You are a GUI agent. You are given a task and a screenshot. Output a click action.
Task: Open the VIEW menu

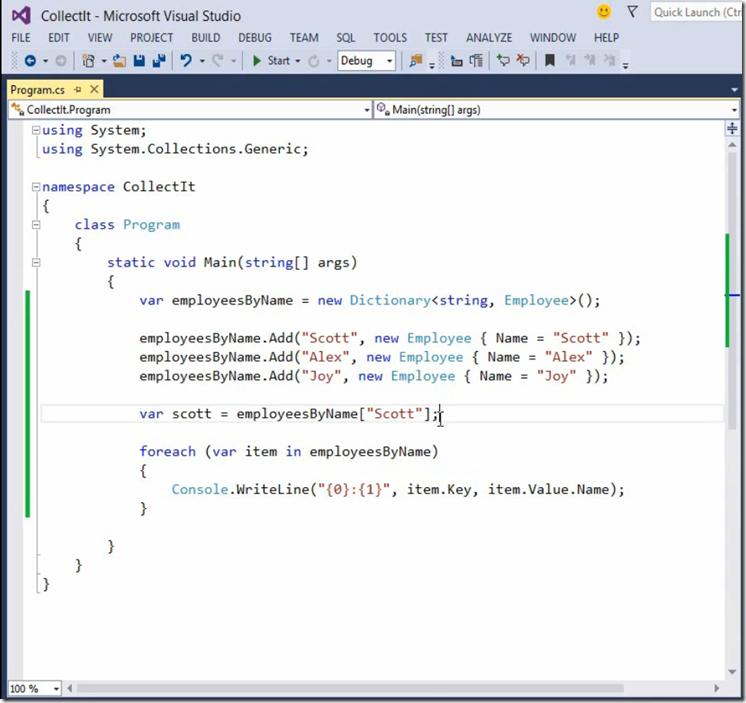[x=100, y=38]
